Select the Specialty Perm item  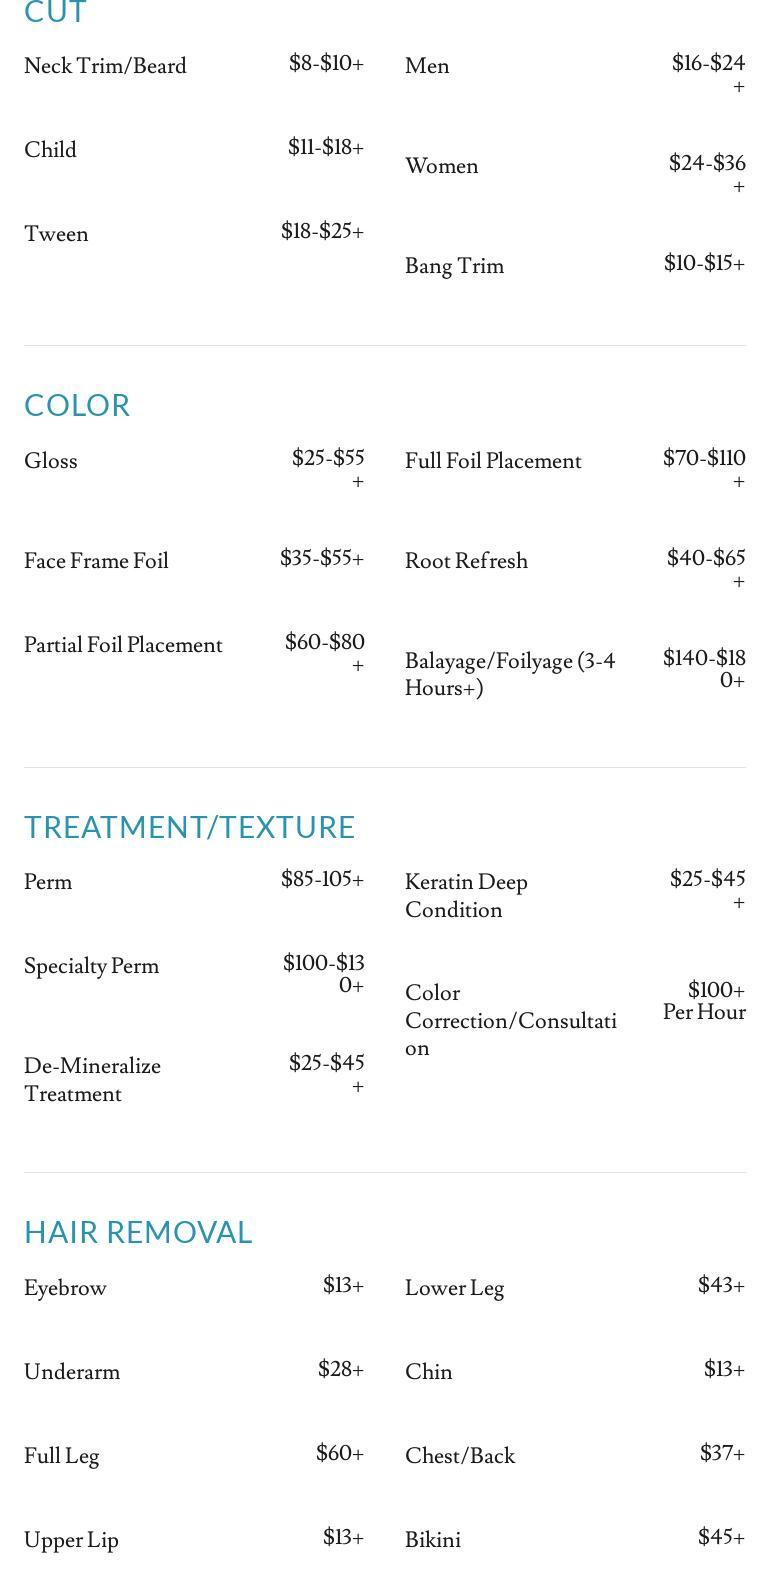(91, 966)
